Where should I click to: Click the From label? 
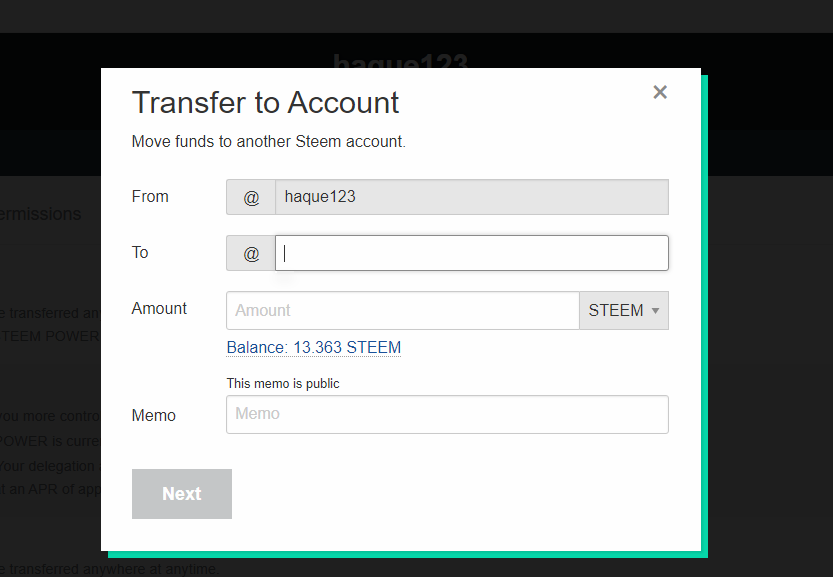point(150,197)
